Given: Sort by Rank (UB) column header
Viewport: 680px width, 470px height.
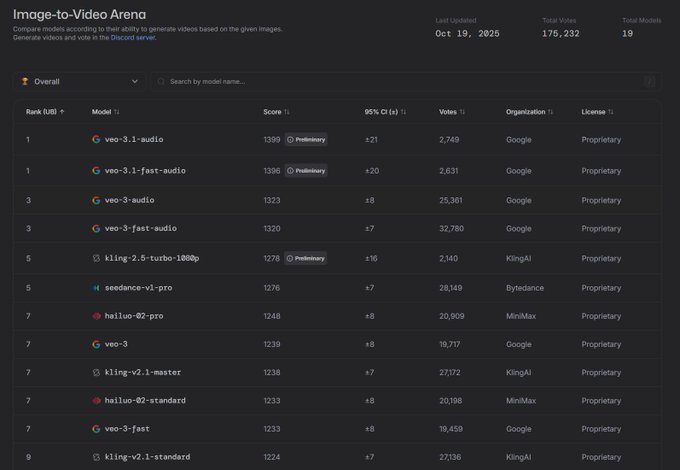Looking at the screenshot, I should (45, 112).
